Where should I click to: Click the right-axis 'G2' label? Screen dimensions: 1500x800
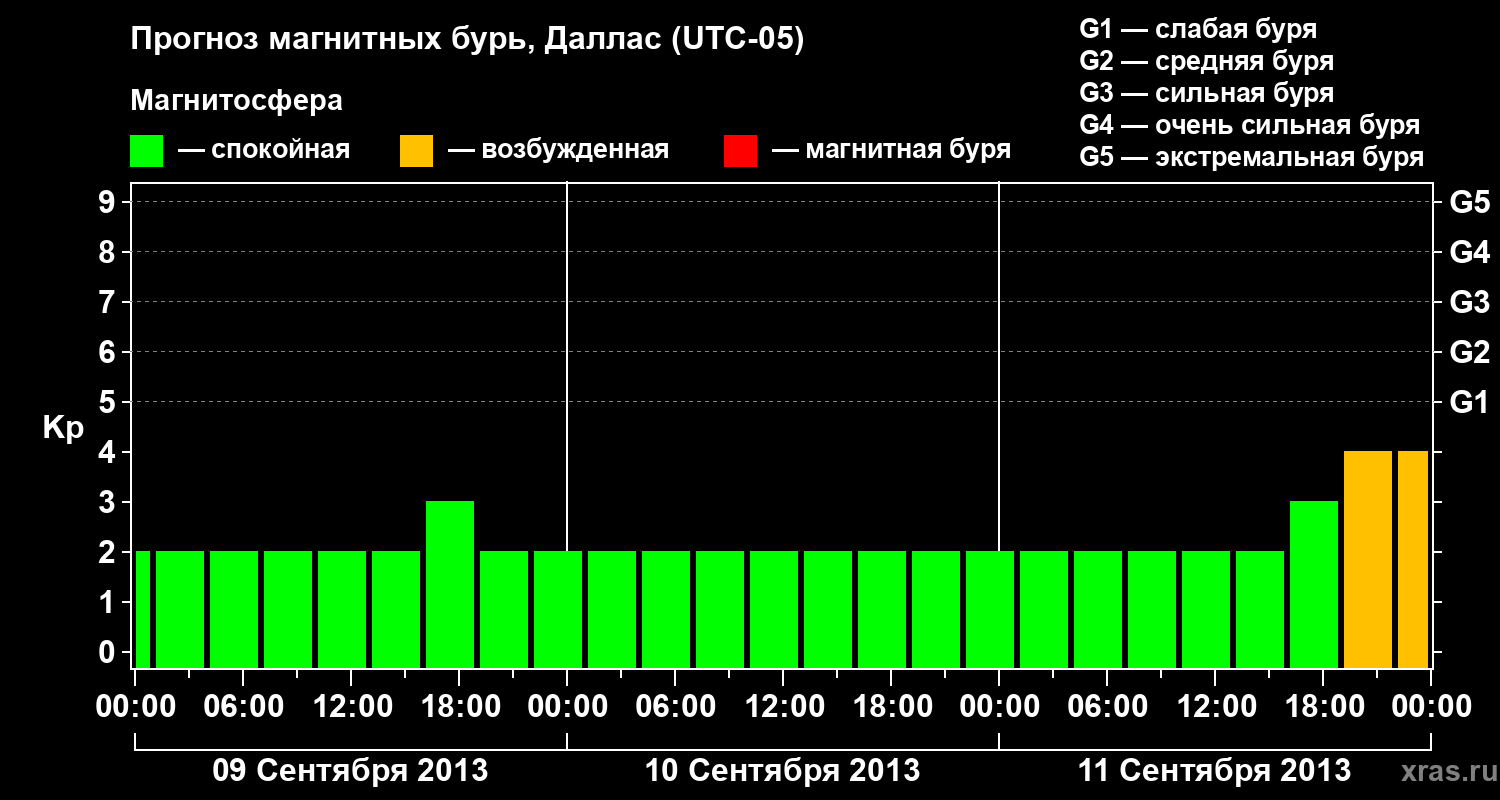coord(1470,352)
